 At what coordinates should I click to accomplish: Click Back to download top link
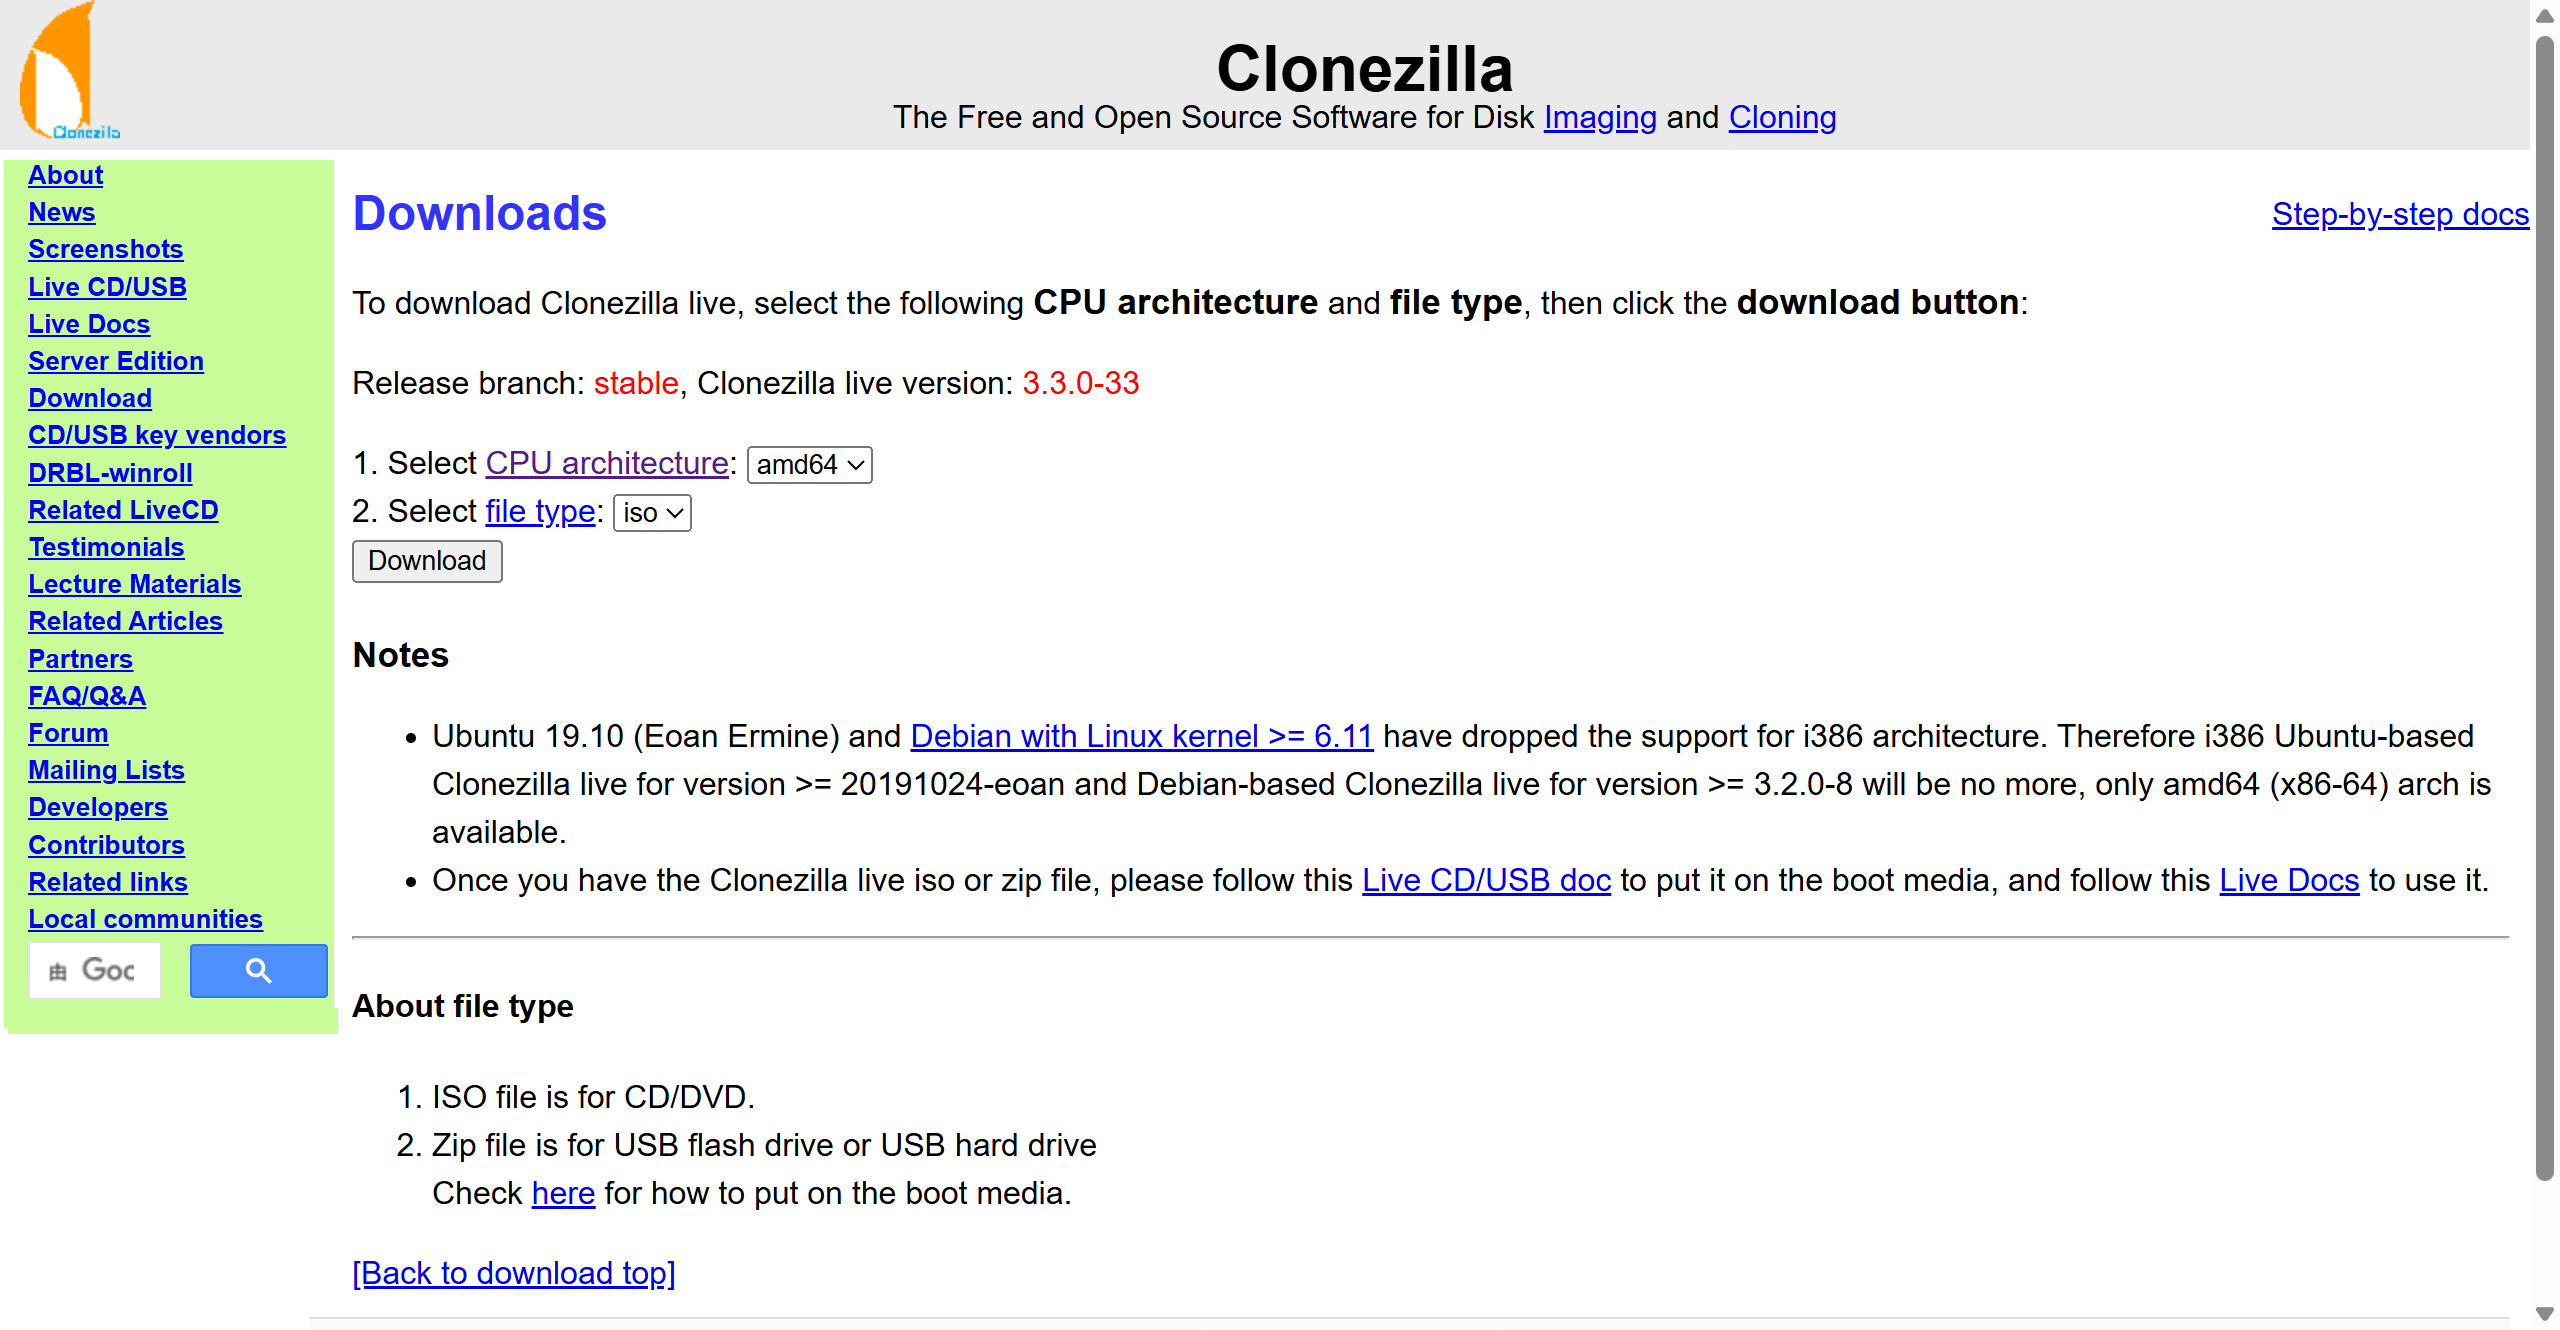click(514, 1273)
